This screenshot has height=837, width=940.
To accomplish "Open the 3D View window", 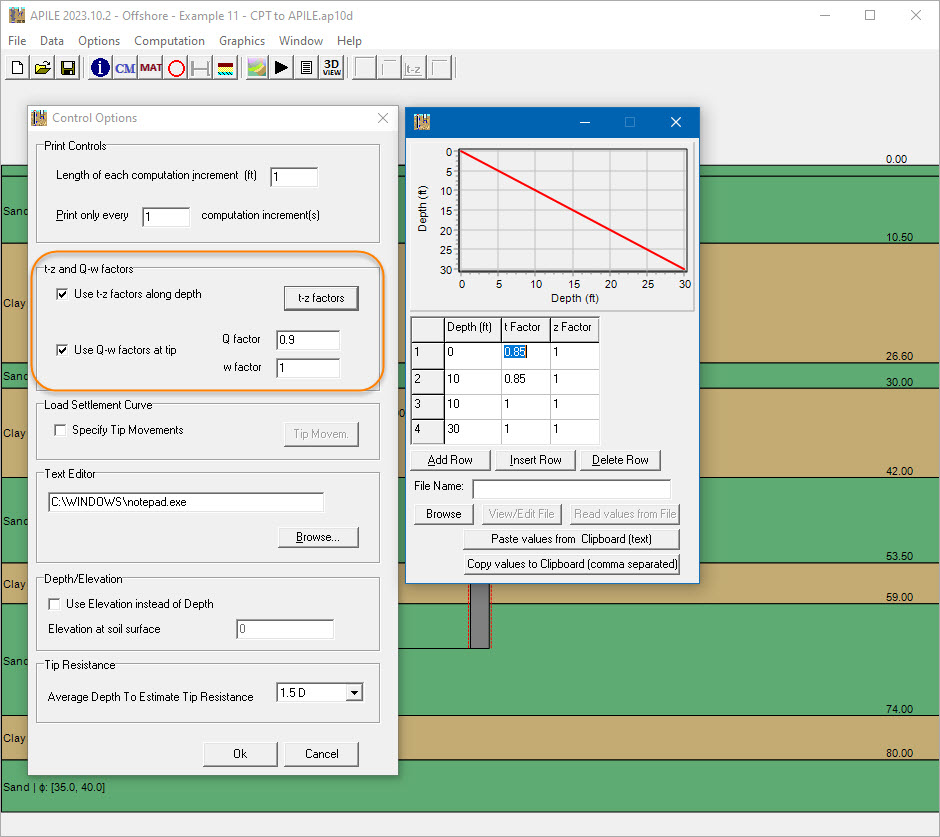I will coord(330,67).
